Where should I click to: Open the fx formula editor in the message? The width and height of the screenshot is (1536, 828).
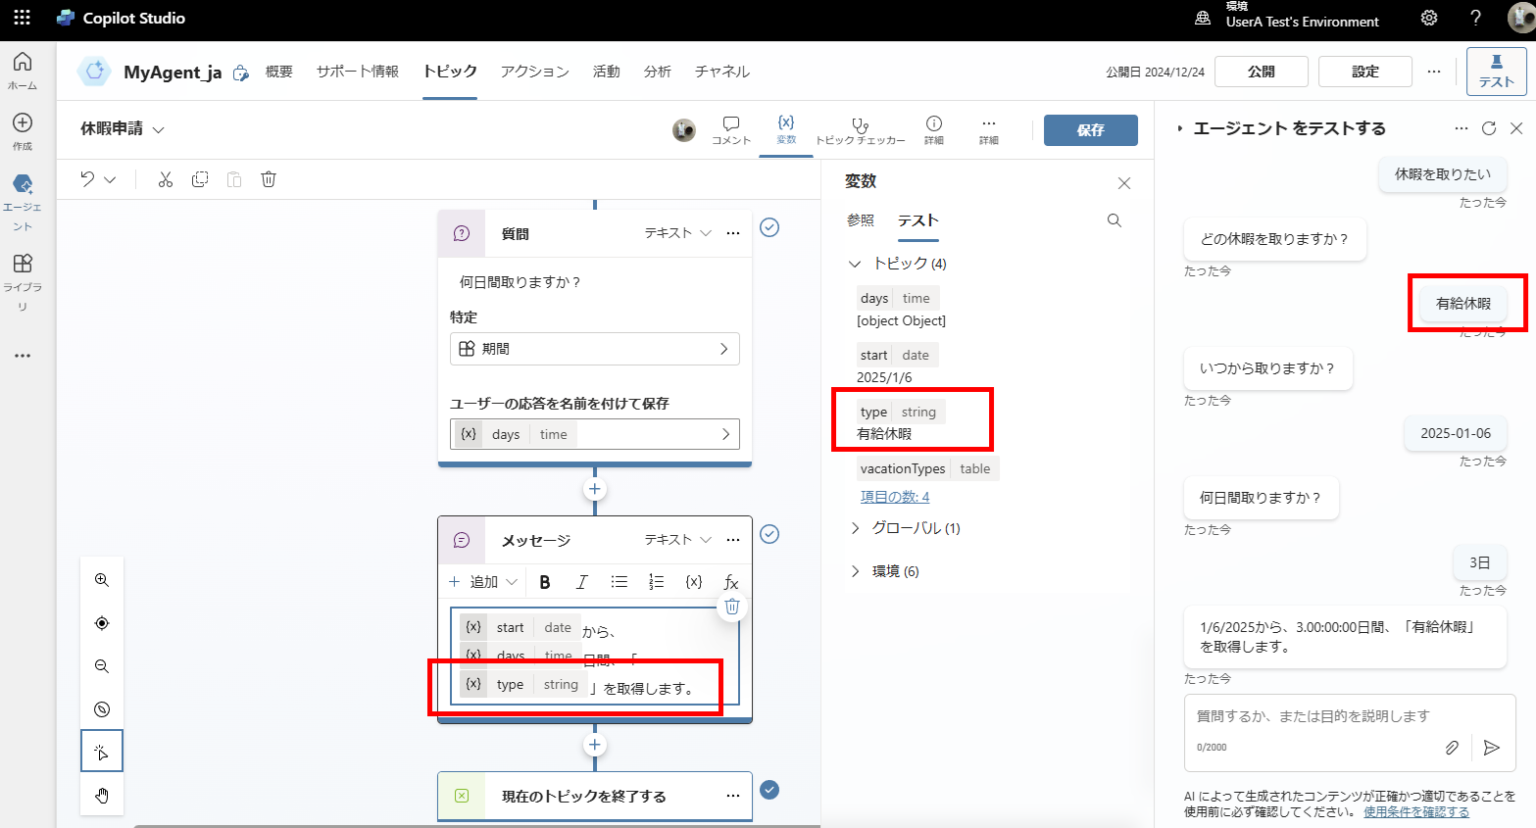tap(731, 581)
